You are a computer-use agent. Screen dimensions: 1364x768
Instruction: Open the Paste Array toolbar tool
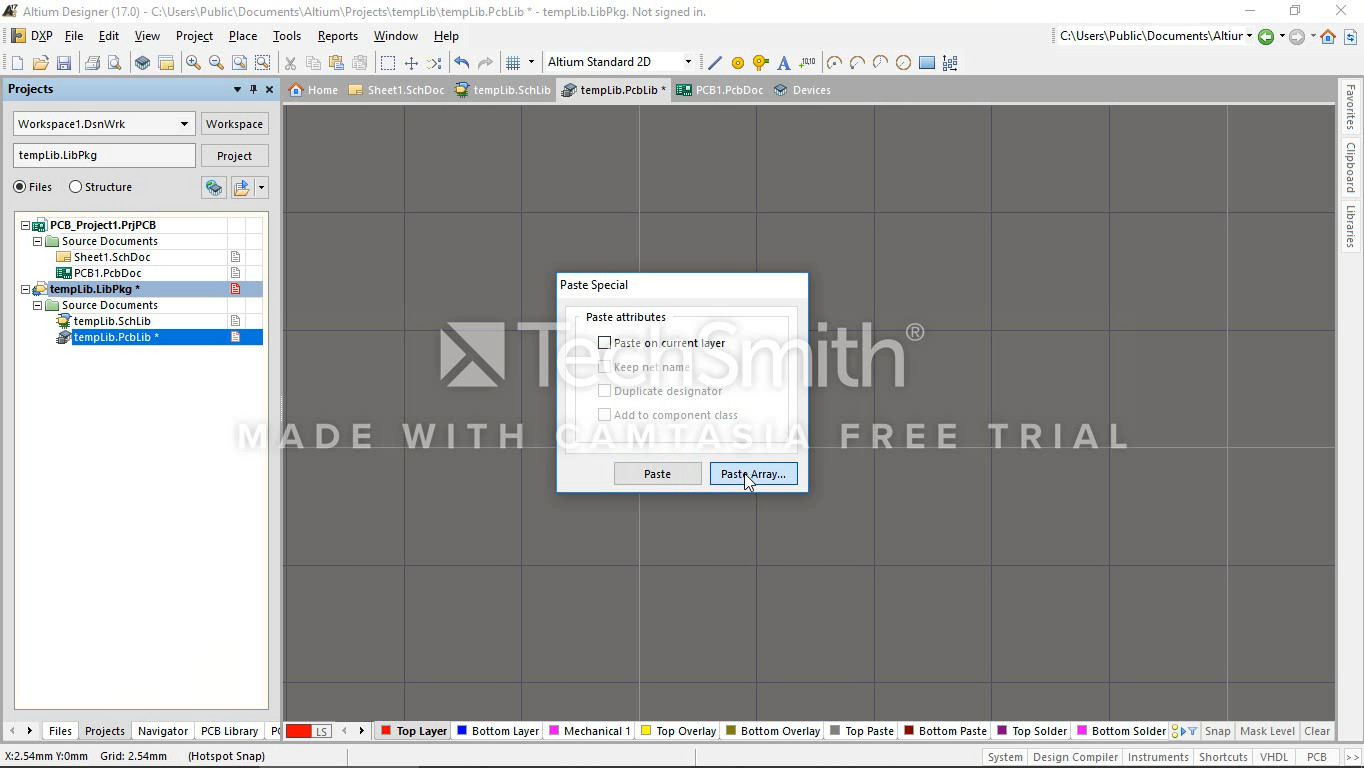[949, 63]
